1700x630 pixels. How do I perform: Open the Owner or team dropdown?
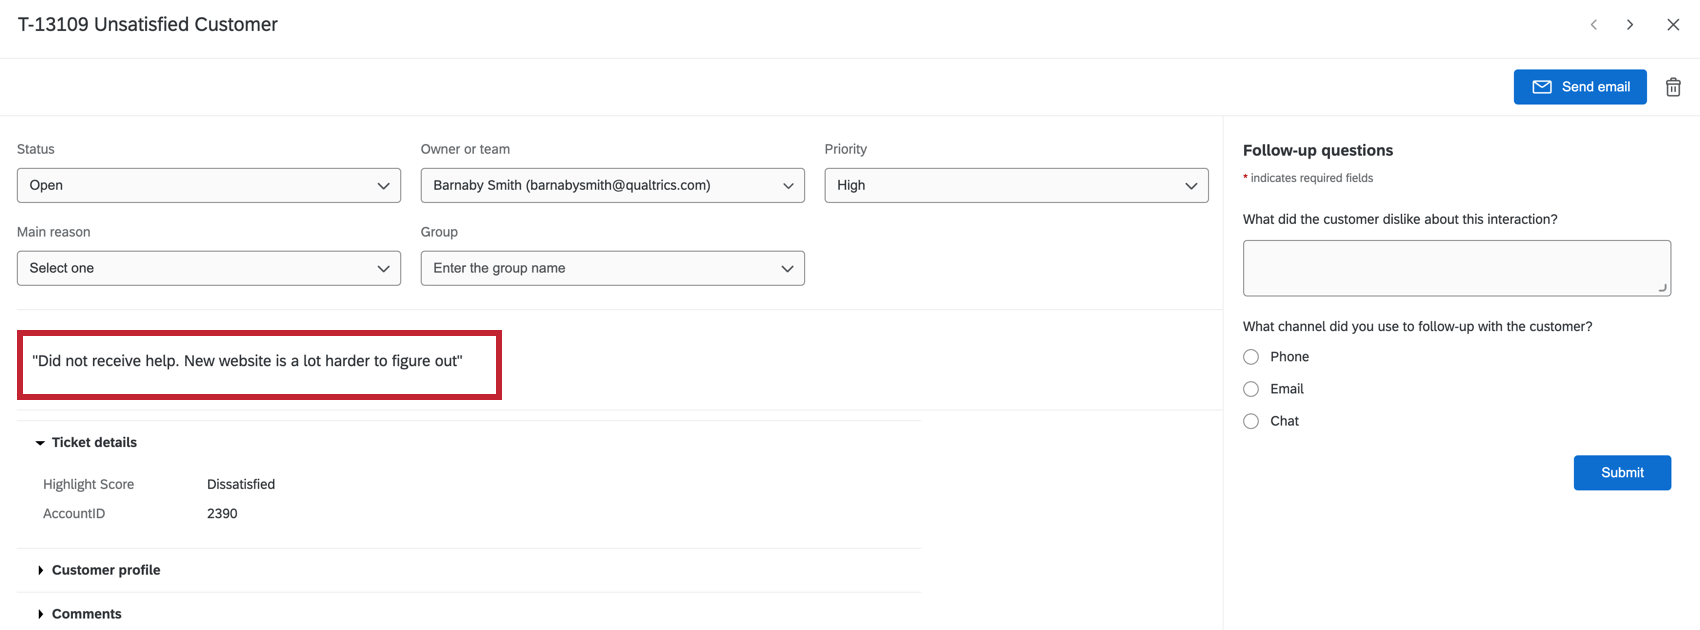click(x=612, y=185)
